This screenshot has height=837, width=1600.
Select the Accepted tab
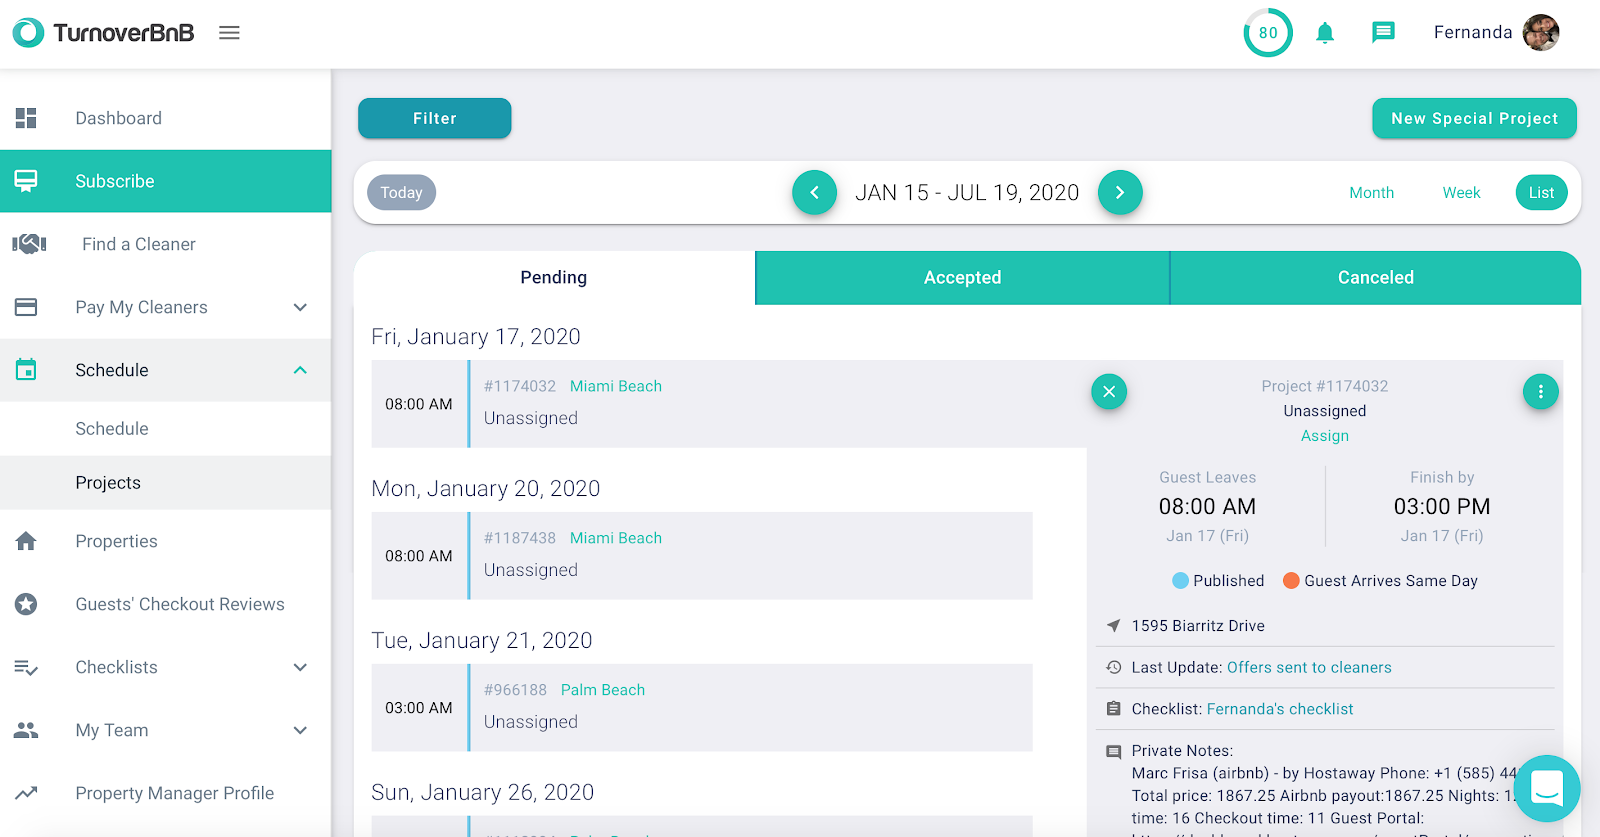point(962,277)
